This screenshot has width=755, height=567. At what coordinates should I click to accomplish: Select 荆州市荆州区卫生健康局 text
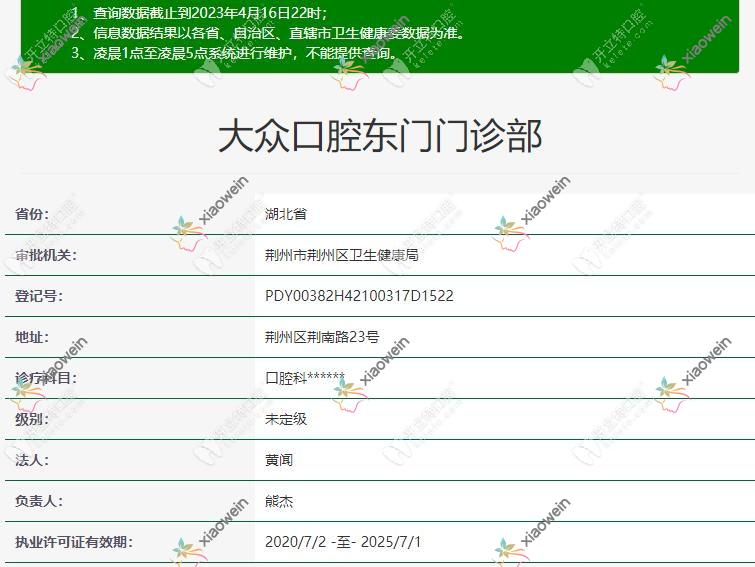[x=341, y=255]
